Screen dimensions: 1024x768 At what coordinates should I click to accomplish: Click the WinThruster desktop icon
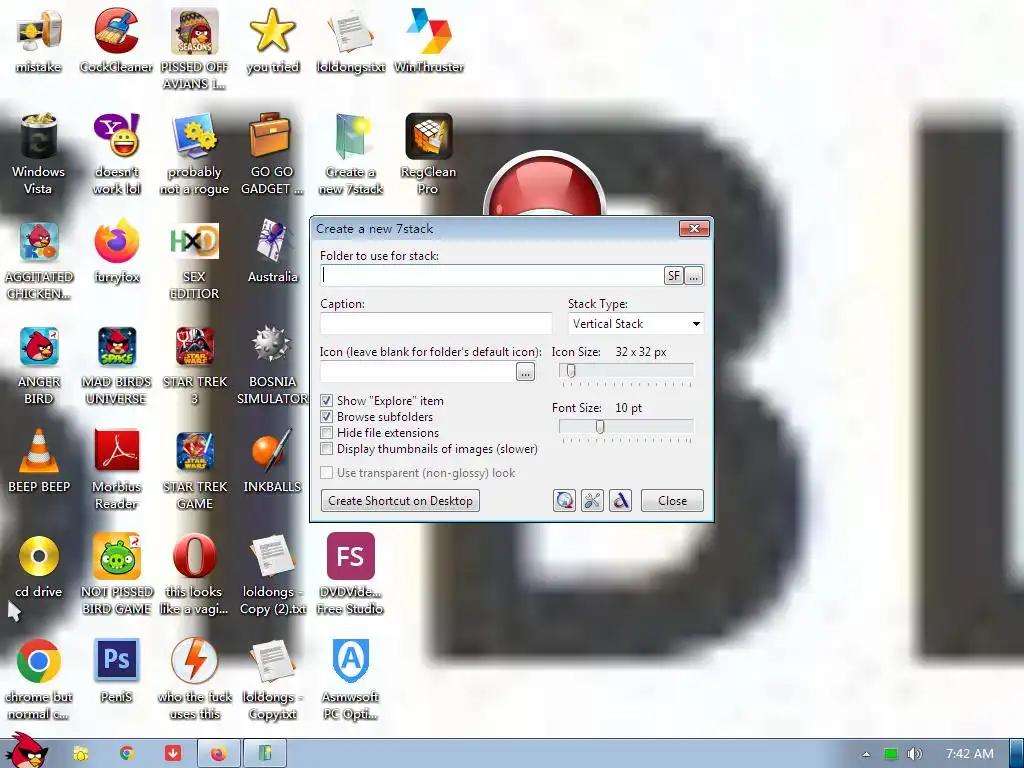(428, 40)
